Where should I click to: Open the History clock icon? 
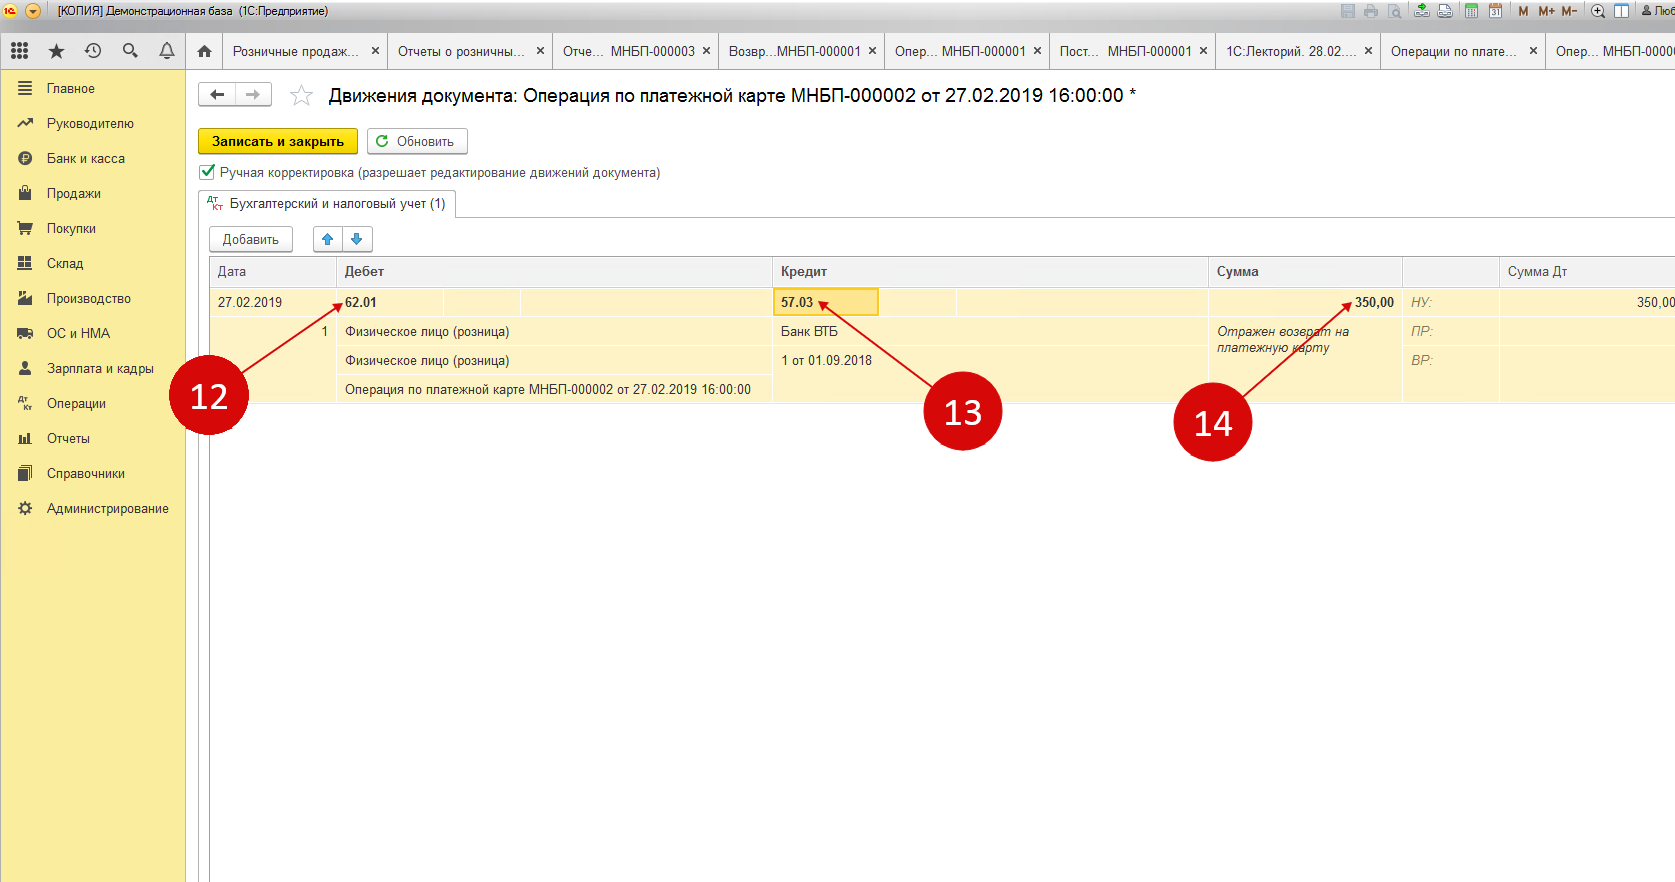93,51
